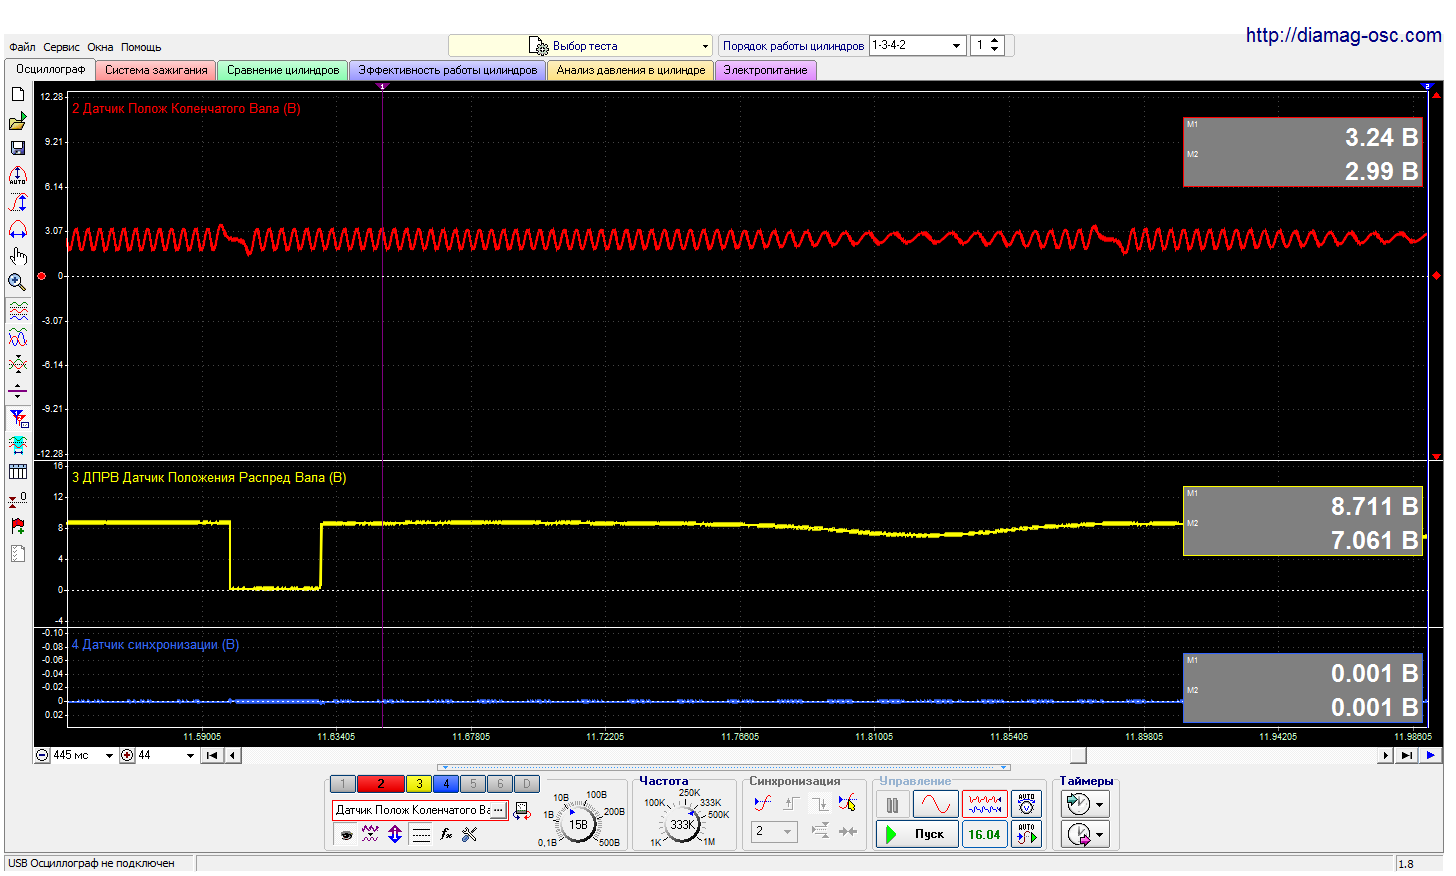The image size is (1456, 876).
Task: Open cylinder firing order 1-3-4-2 dropdown
Action: (917, 45)
